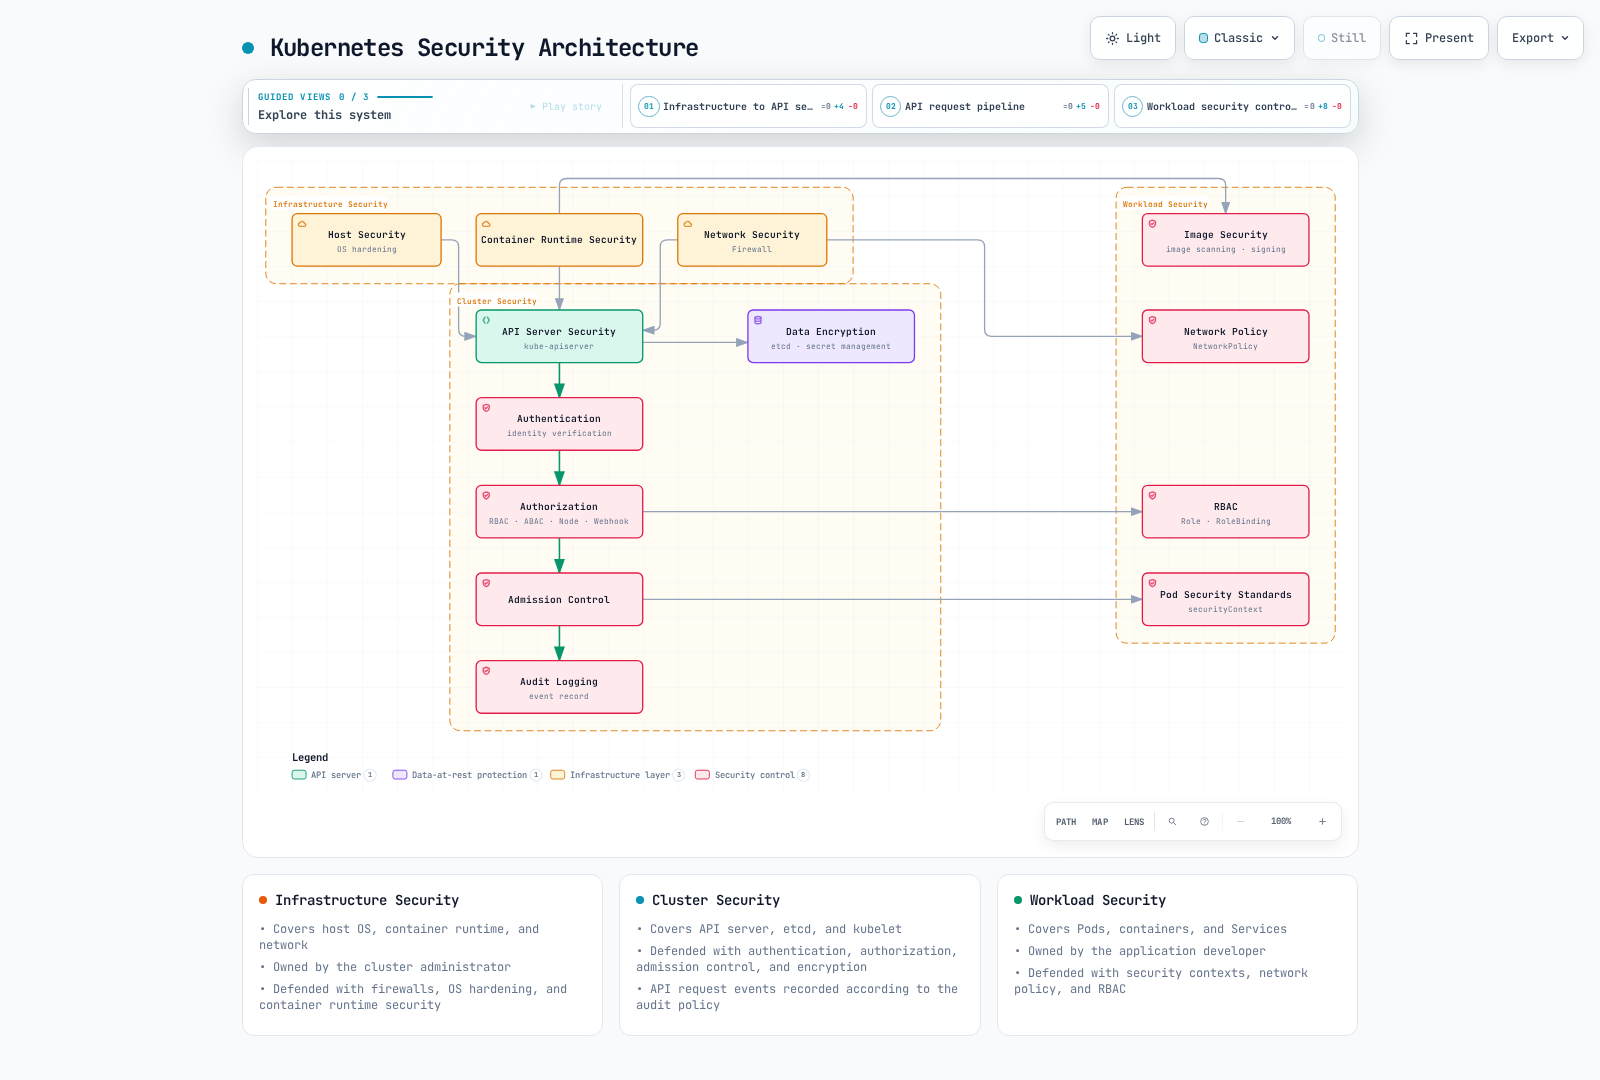The height and width of the screenshot is (1080, 1600).
Task: Open the Classic style dropdown
Action: tap(1239, 38)
